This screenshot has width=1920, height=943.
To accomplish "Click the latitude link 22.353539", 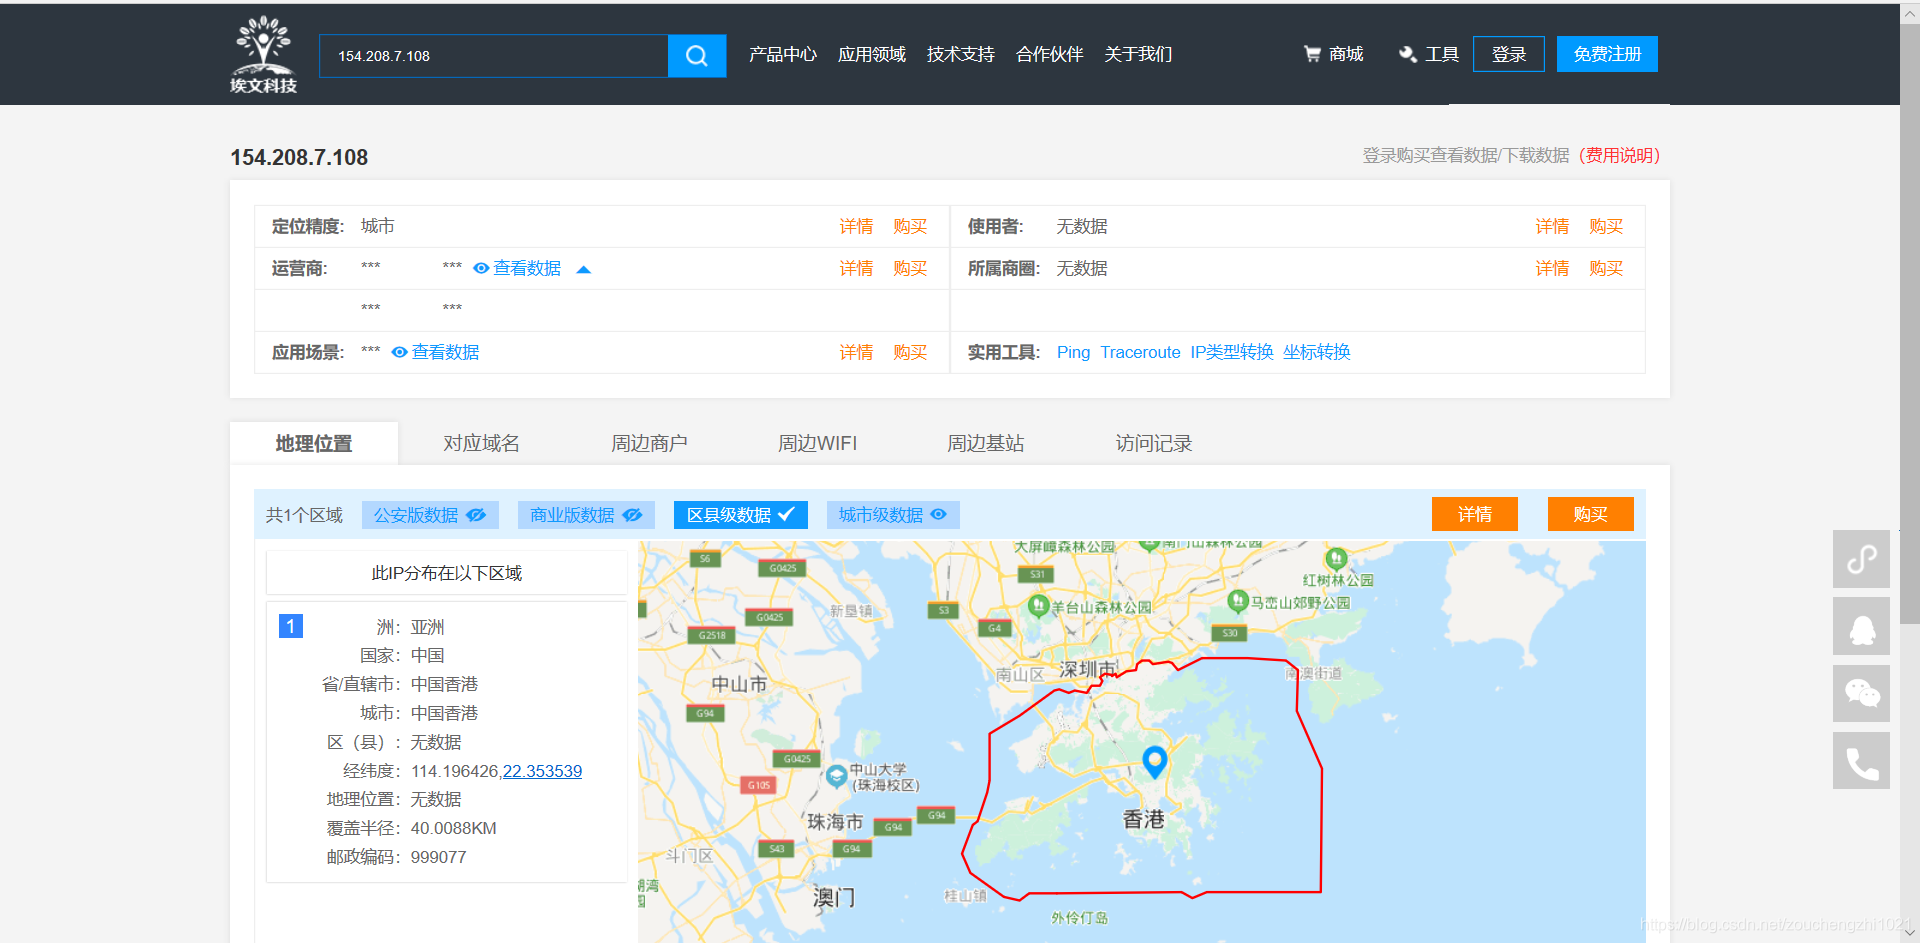I will coord(542,771).
